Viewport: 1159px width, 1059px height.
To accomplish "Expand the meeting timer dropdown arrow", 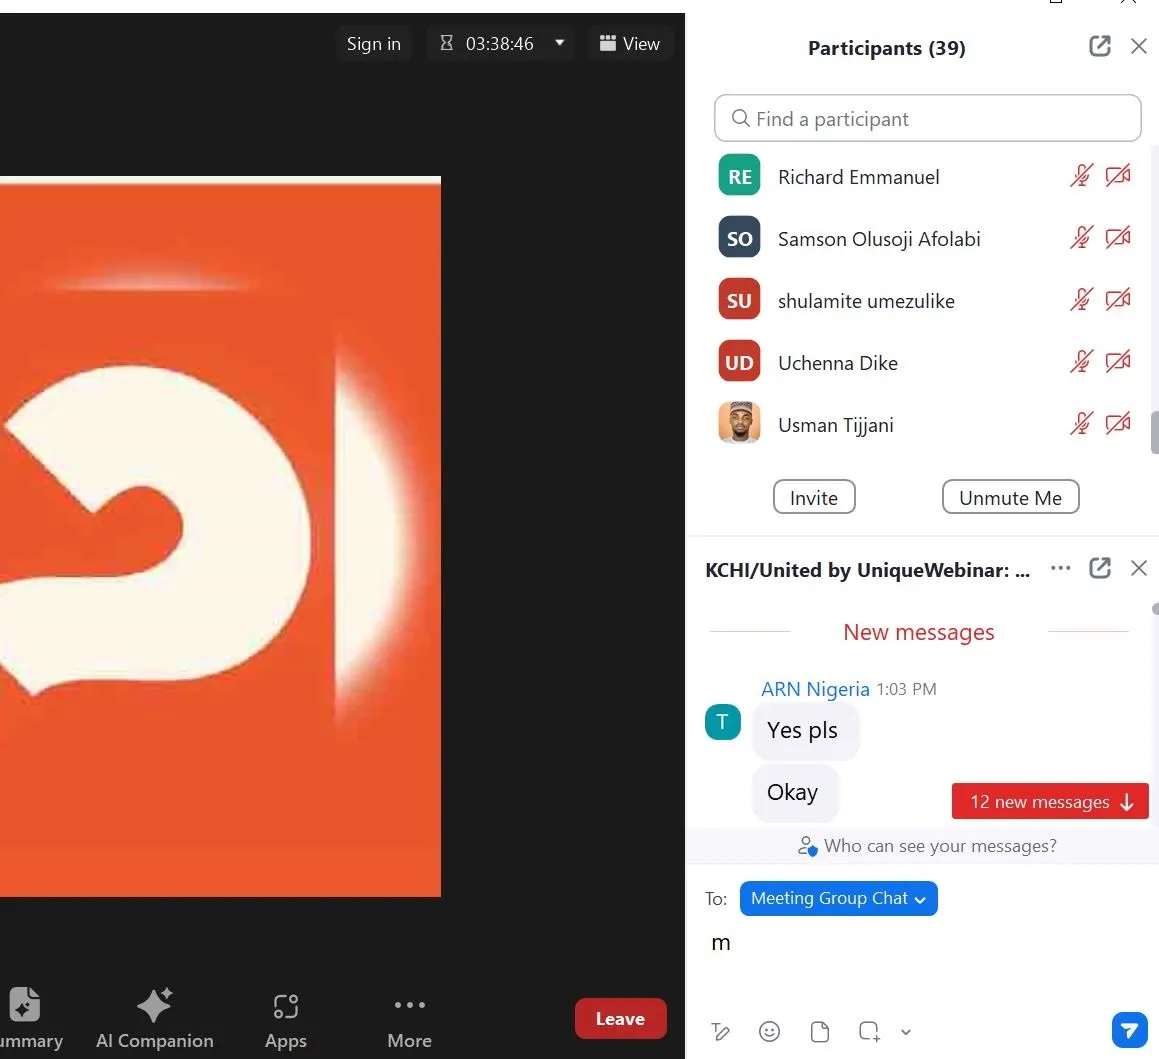I will [x=560, y=43].
